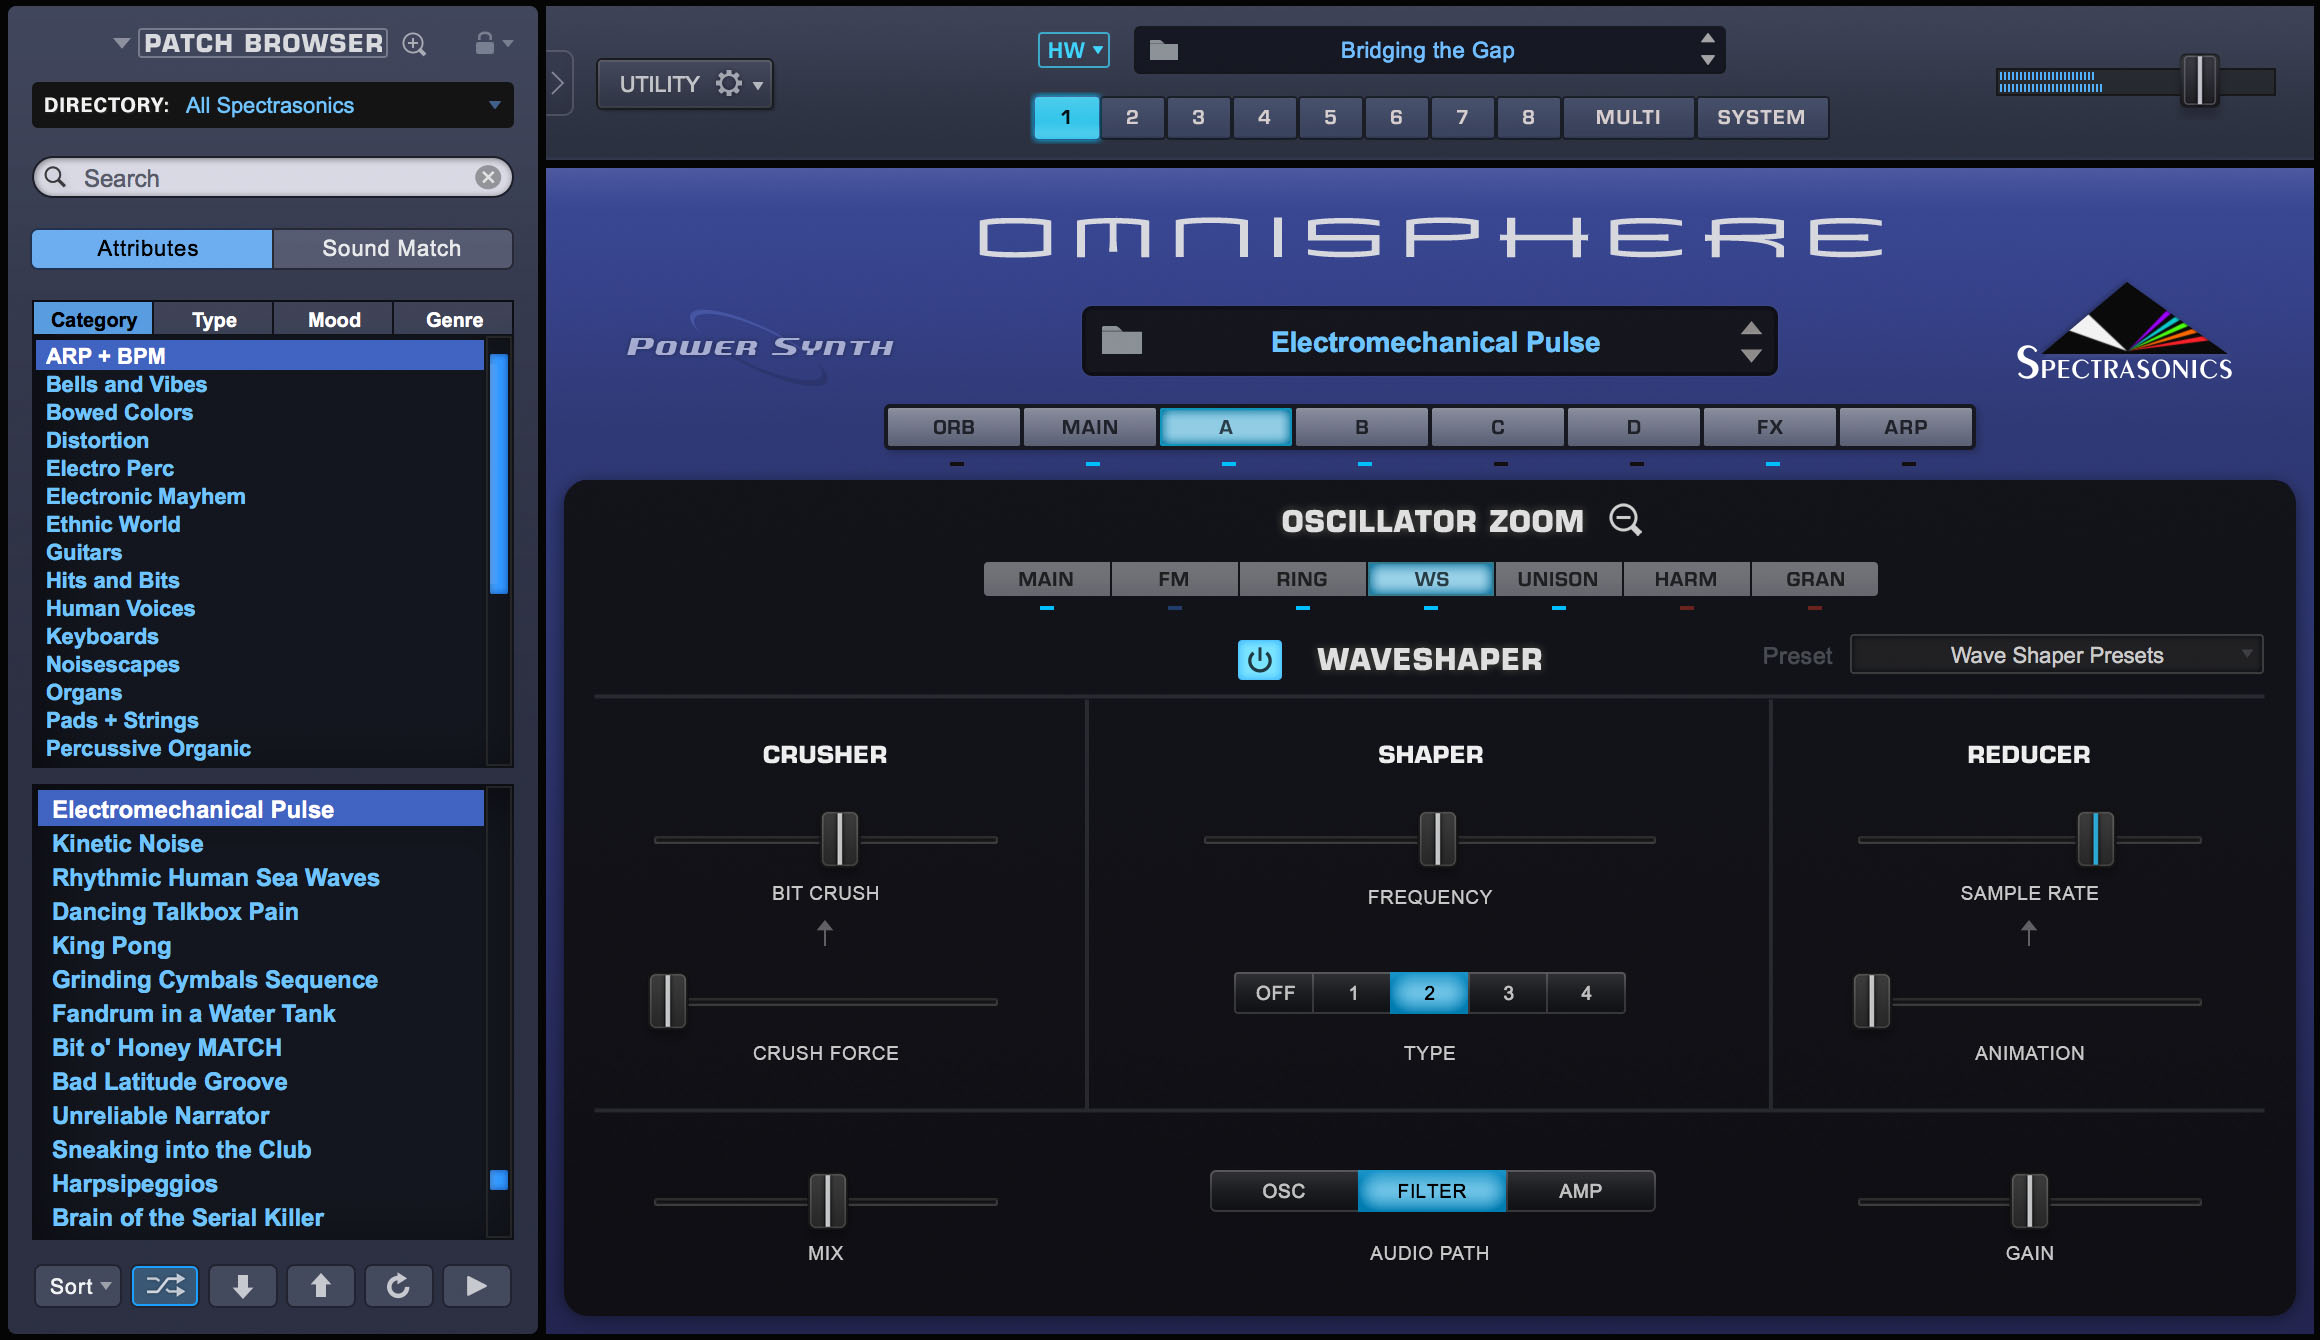This screenshot has width=2320, height=1340.
Task: Open the HW dropdown menu
Action: pyautogui.click(x=1074, y=50)
